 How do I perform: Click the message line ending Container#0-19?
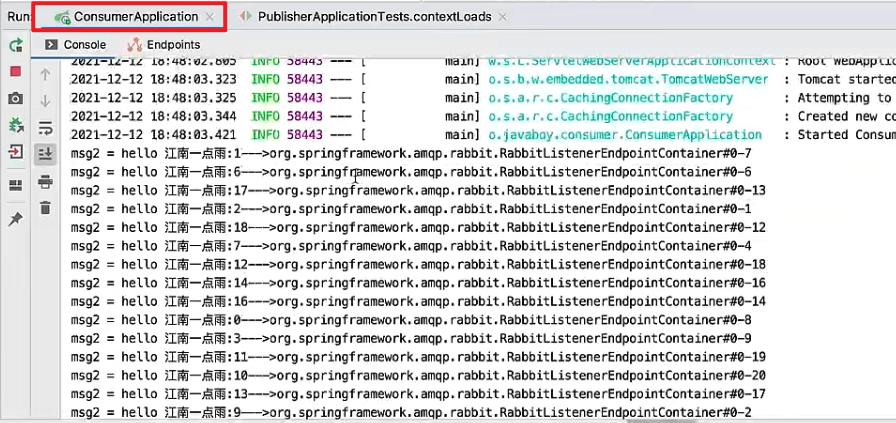[418, 357]
